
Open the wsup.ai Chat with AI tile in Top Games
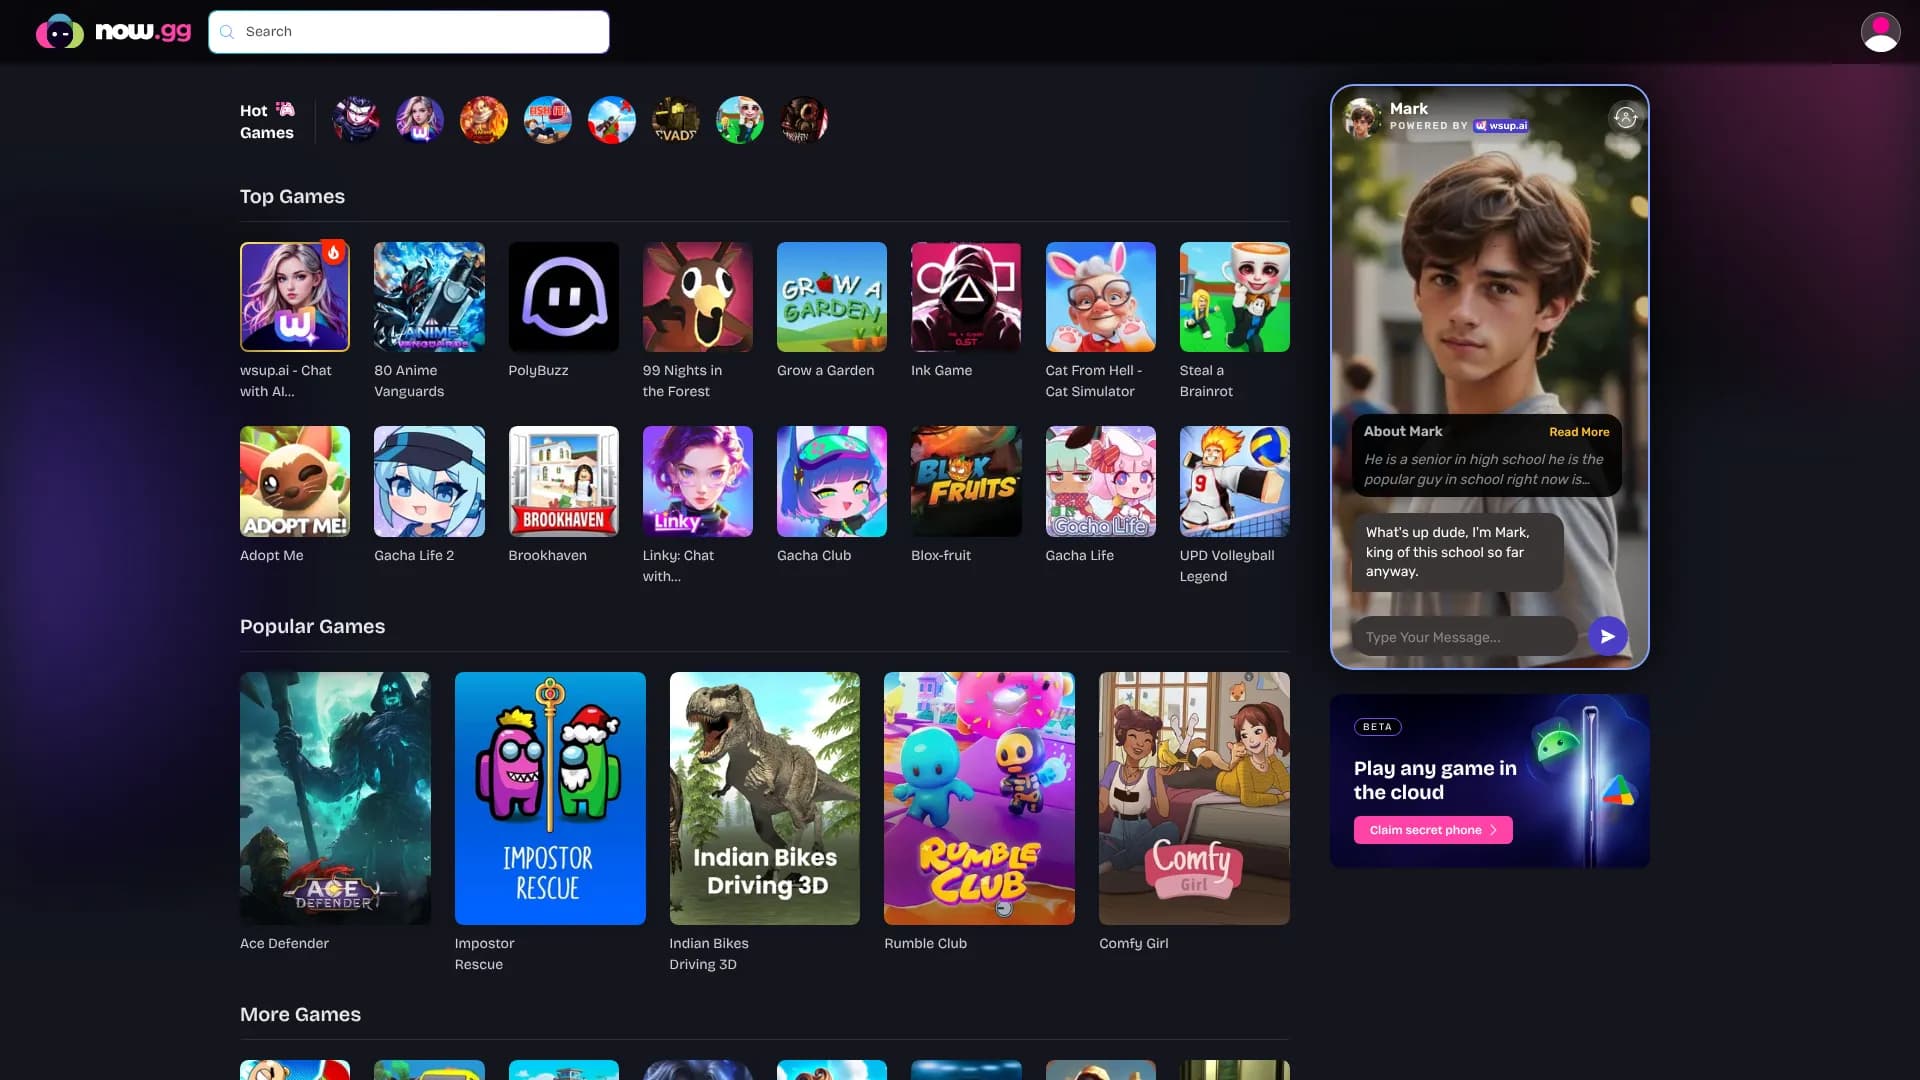coord(295,297)
